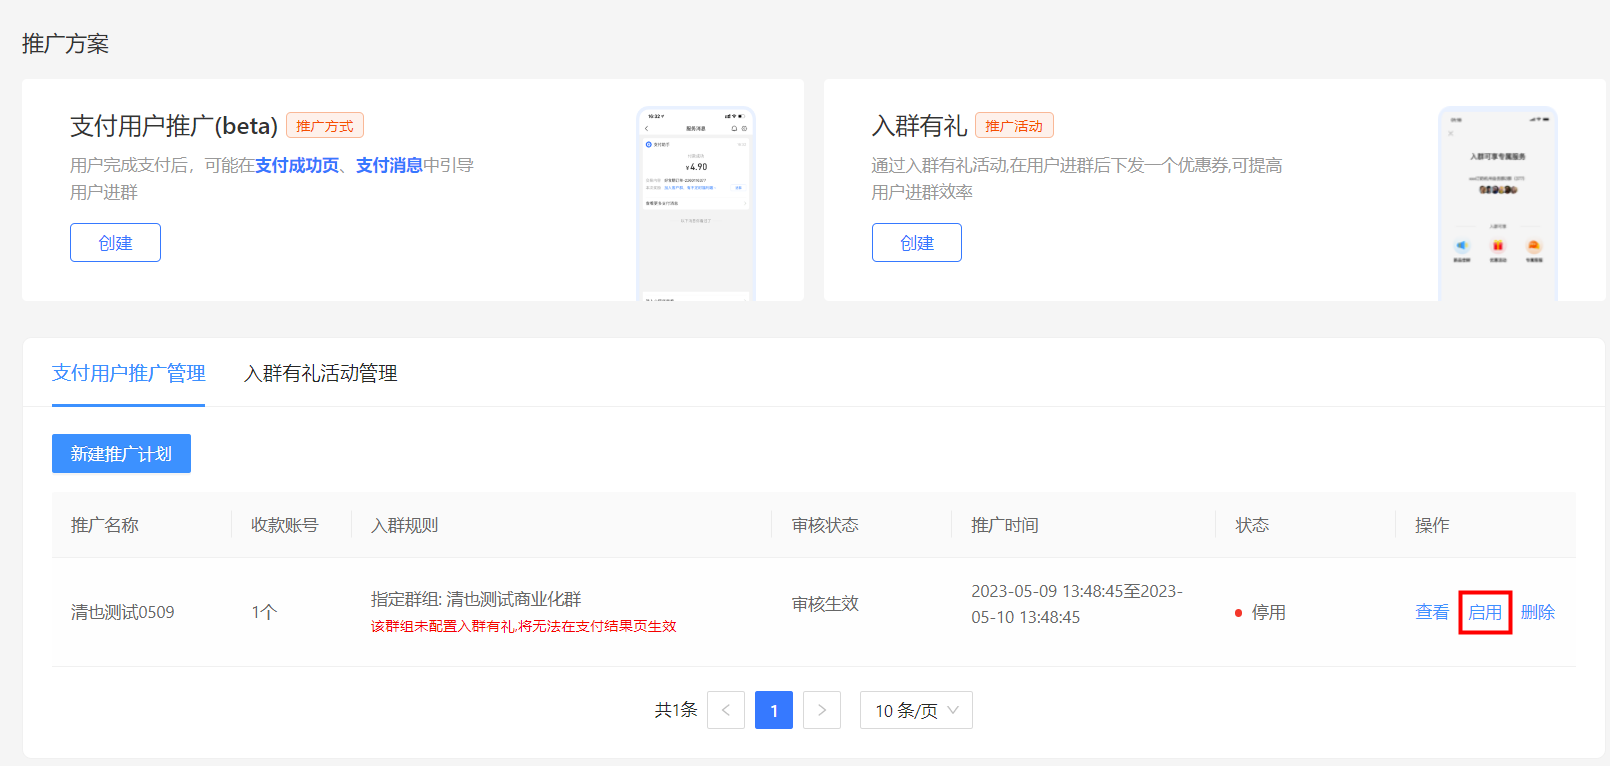Click the 推广活动 tag label
This screenshot has width=1610, height=766.
coord(1014,126)
